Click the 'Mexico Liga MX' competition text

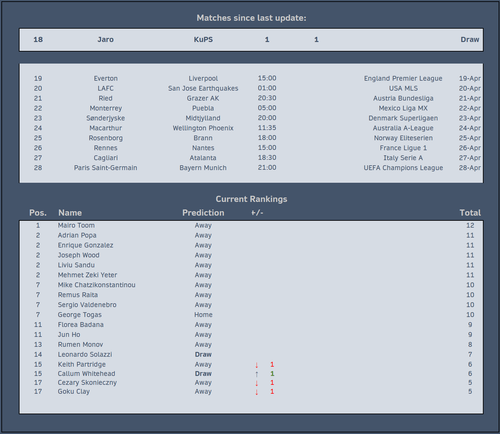[403, 108]
